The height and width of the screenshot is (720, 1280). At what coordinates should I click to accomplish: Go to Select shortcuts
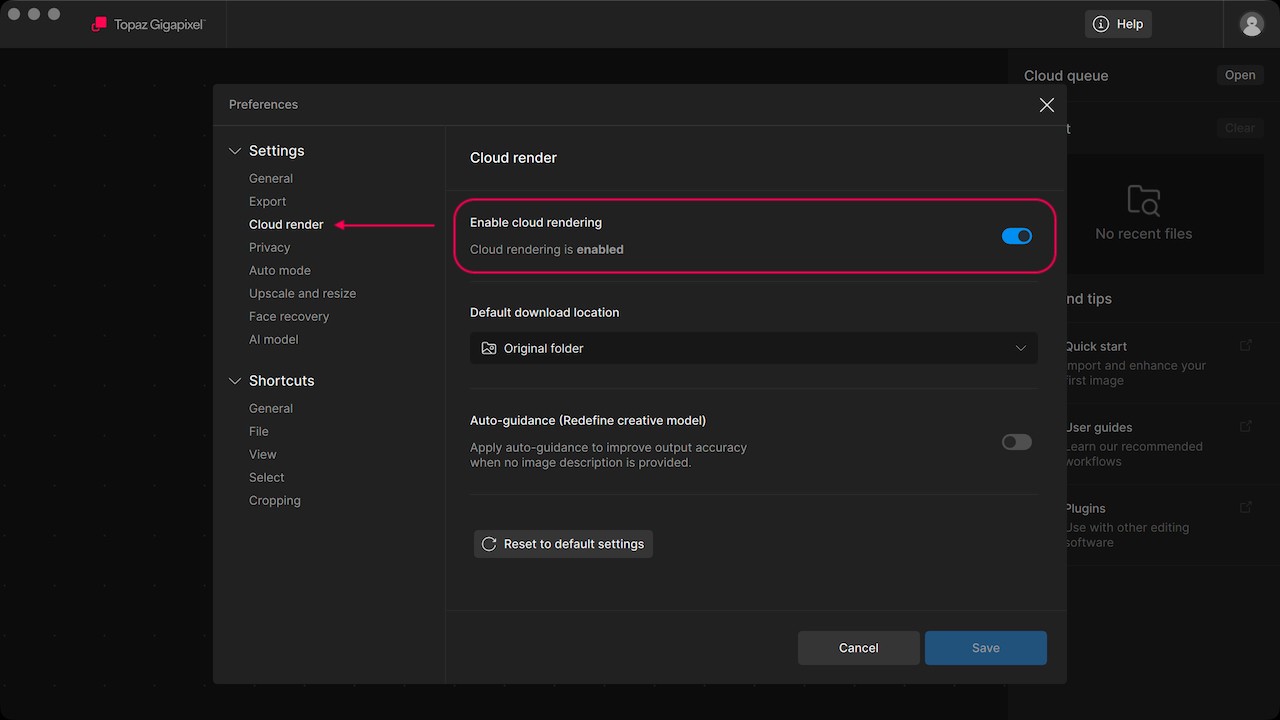267,477
